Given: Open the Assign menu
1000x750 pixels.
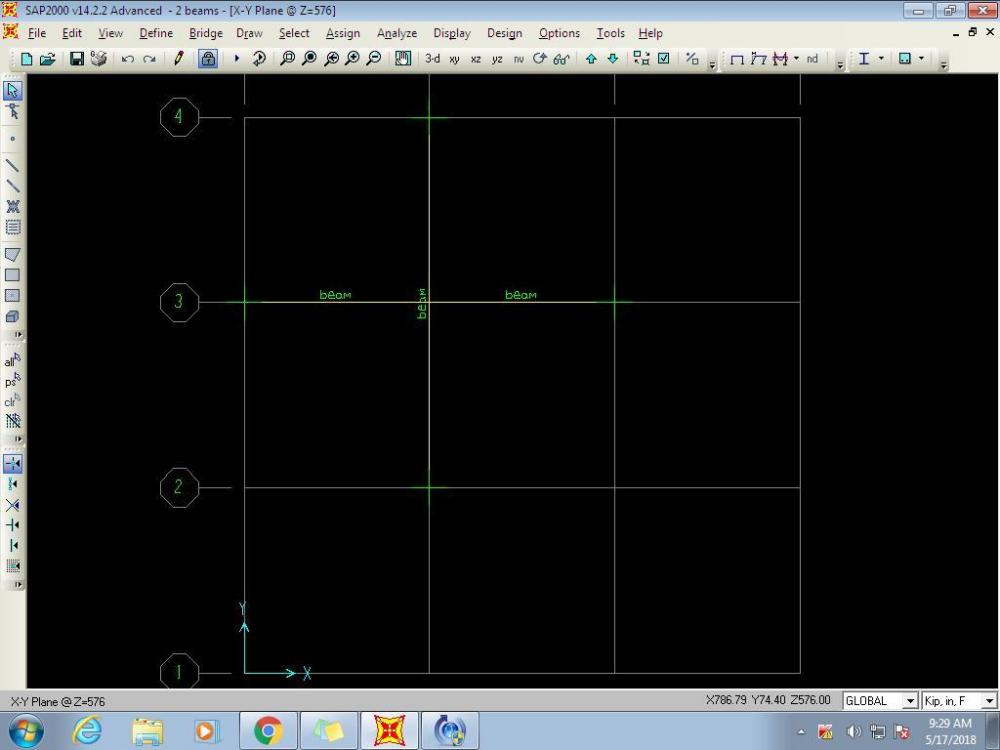Looking at the screenshot, I should [x=342, y=33].
